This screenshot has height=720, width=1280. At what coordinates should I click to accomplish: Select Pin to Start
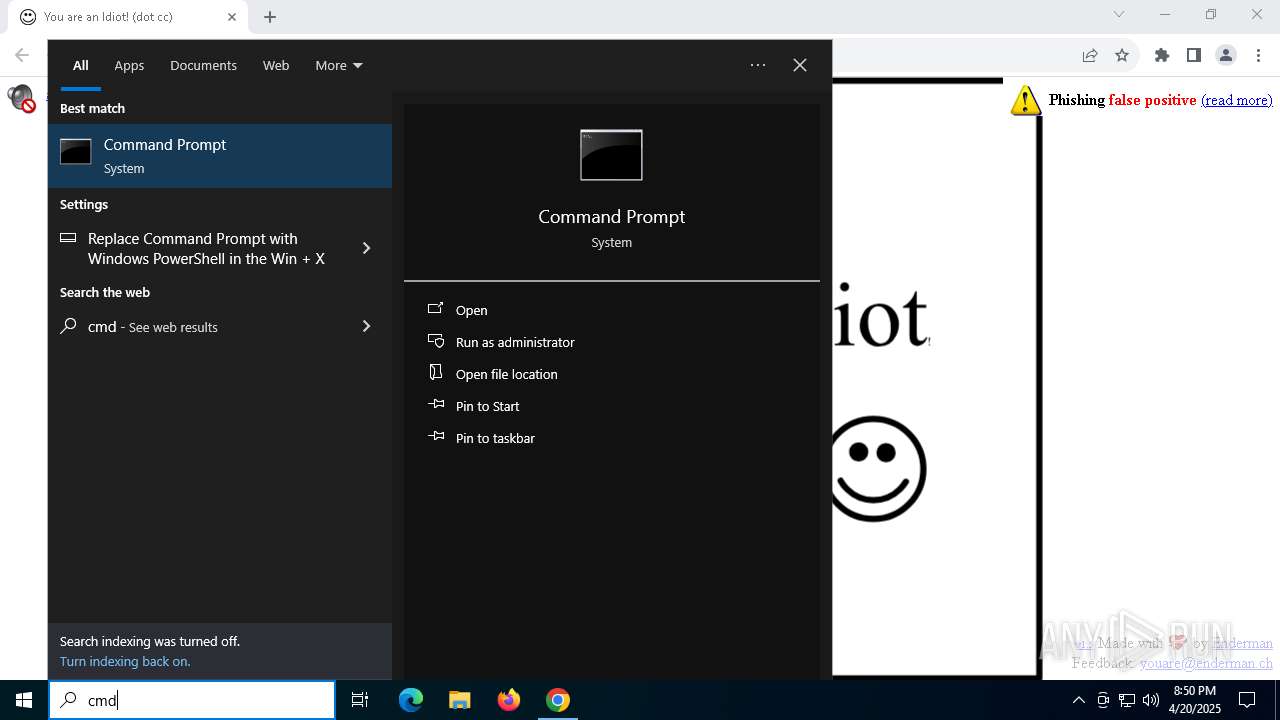pos(487,406)
